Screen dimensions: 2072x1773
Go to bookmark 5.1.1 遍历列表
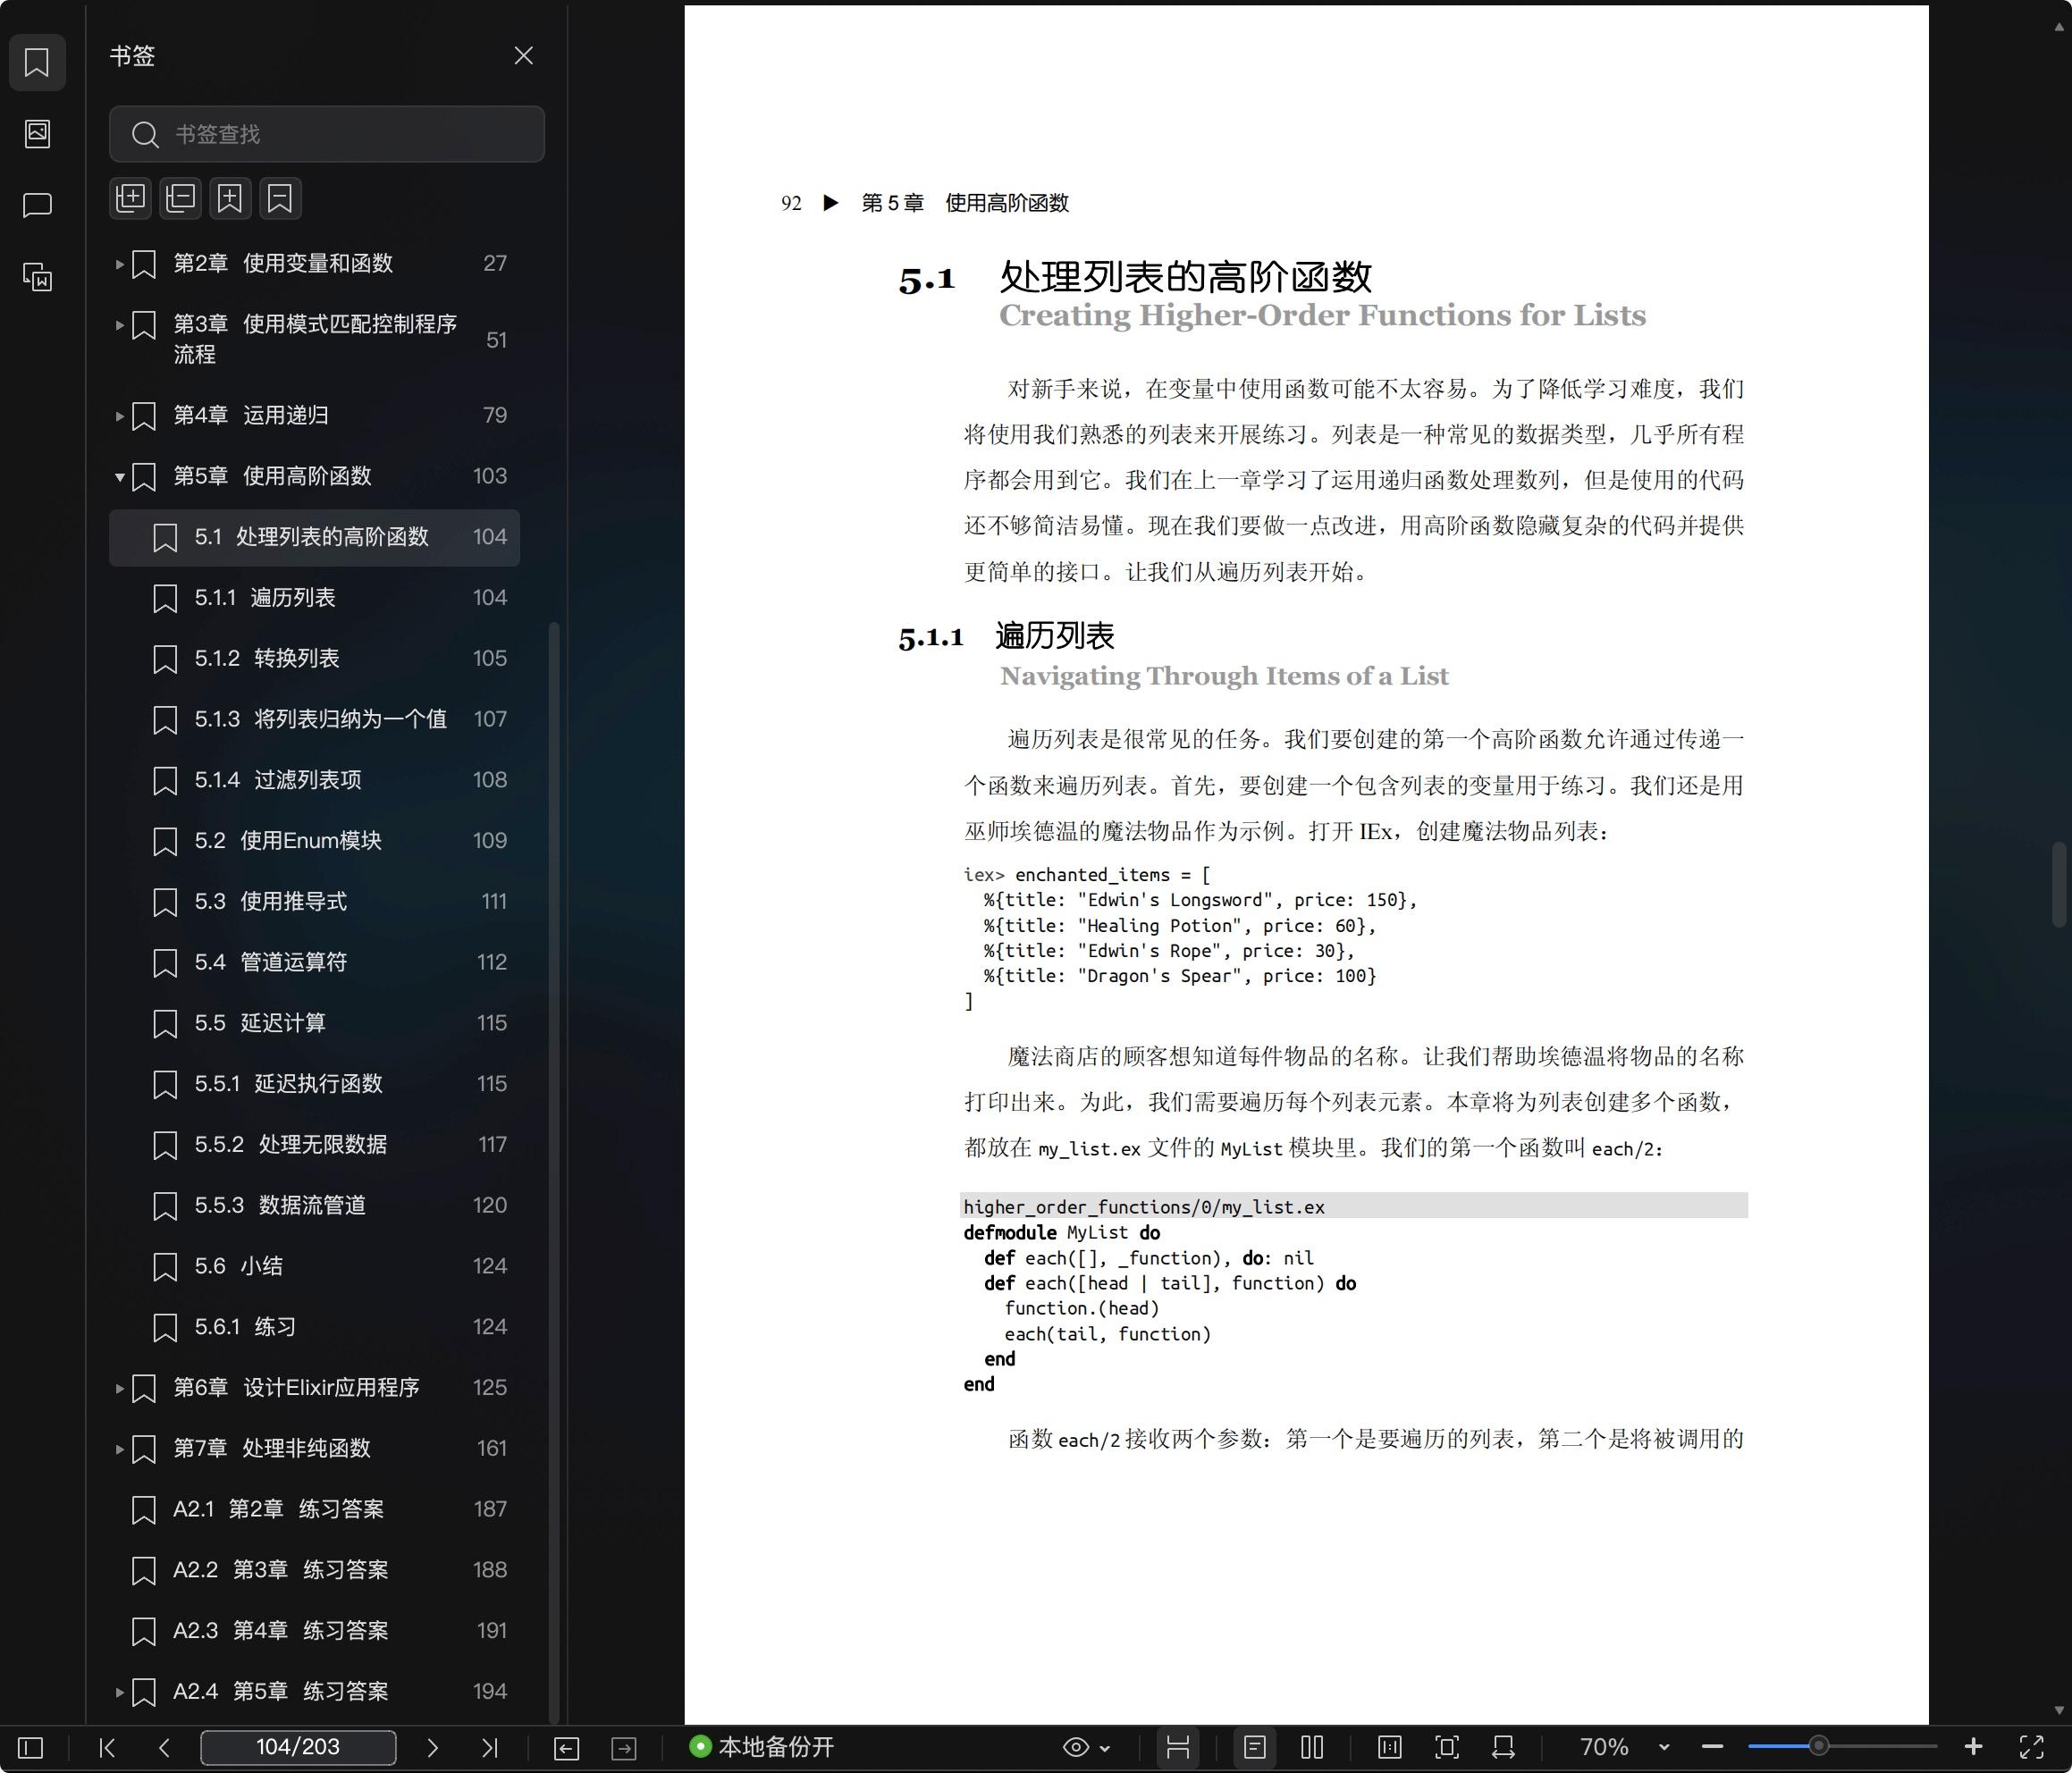click(x=314, y=598)
